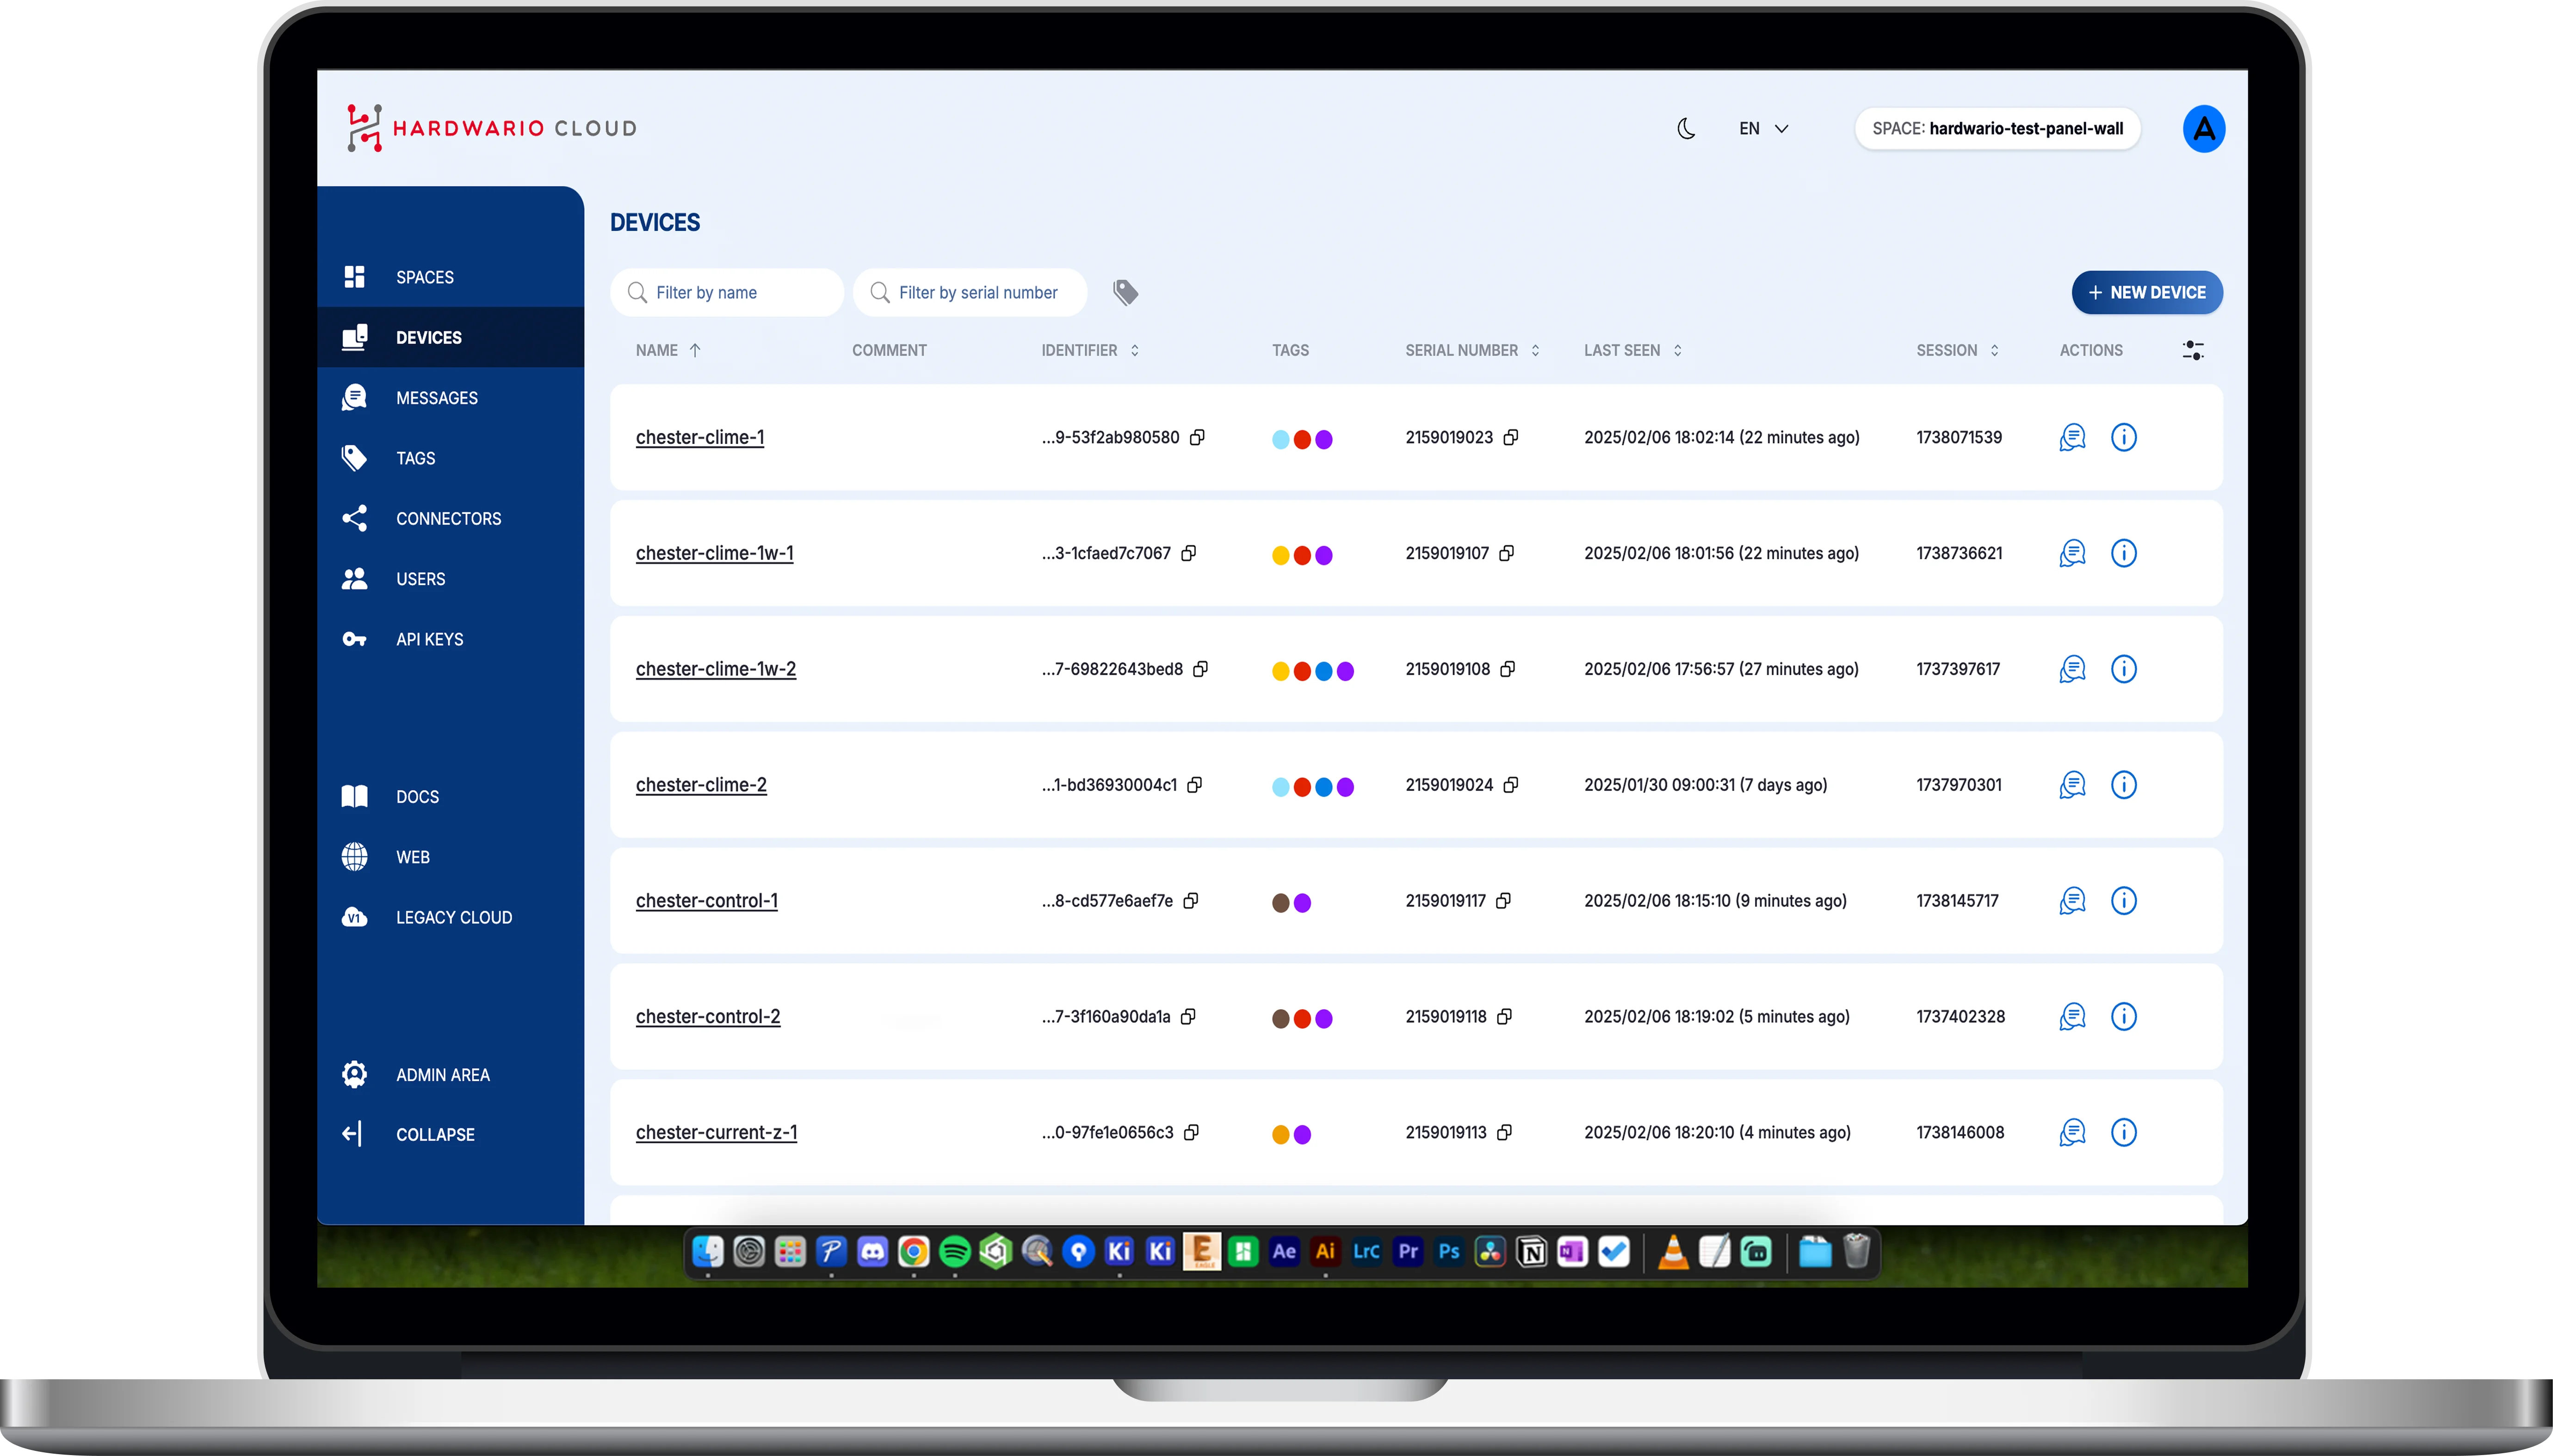The height and width of the screenshot is (1456, 2553).
Task: Open messages for chester-clime-1w-1
Action: [2072, 553]
